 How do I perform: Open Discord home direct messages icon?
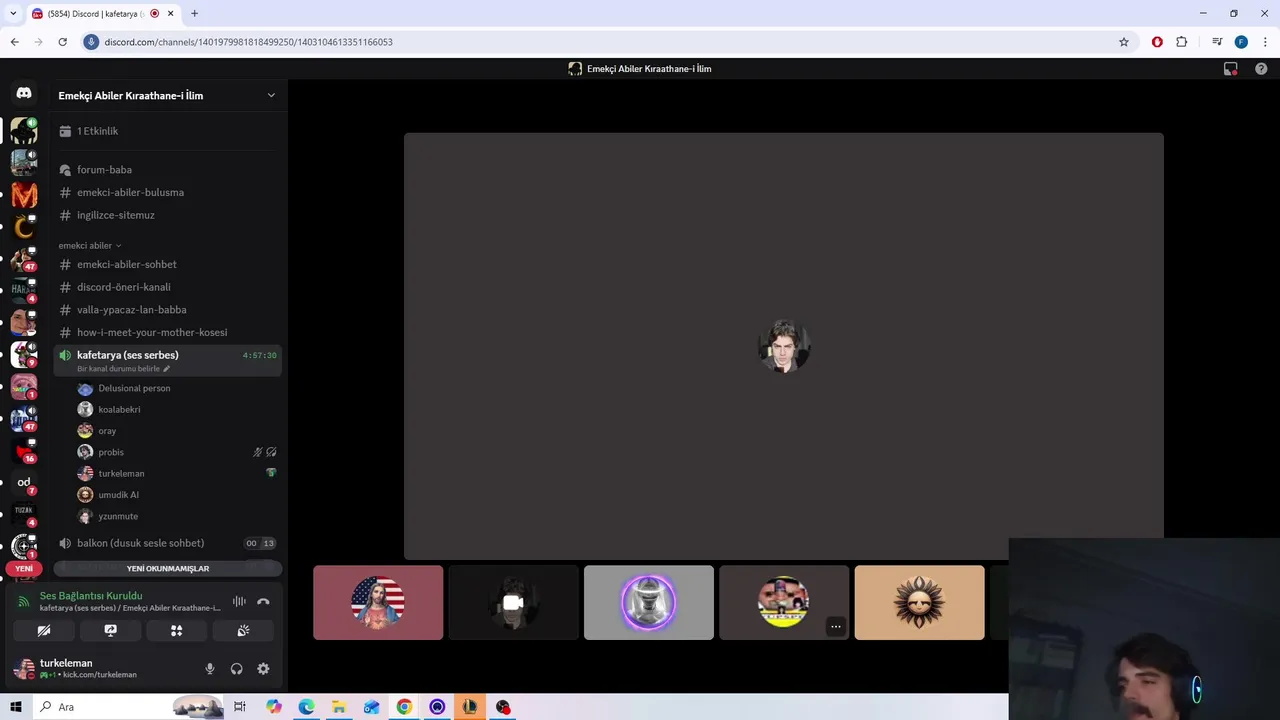tap(24, 93)
